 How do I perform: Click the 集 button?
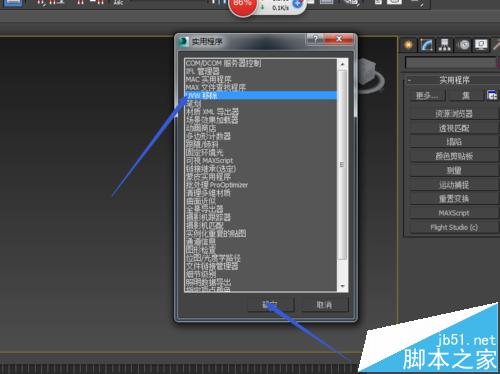tap(466, 96)
